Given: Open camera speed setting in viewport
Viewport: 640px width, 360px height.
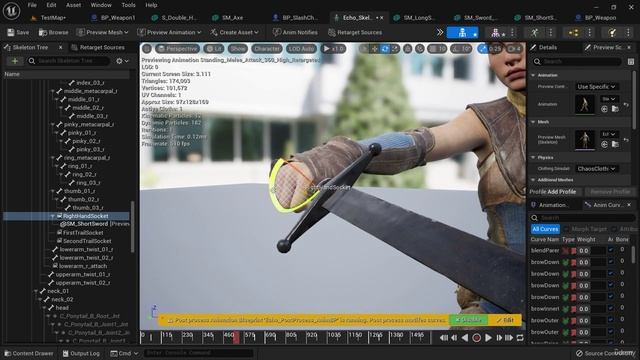Looking at the screenshot, I should coord(513,49).
